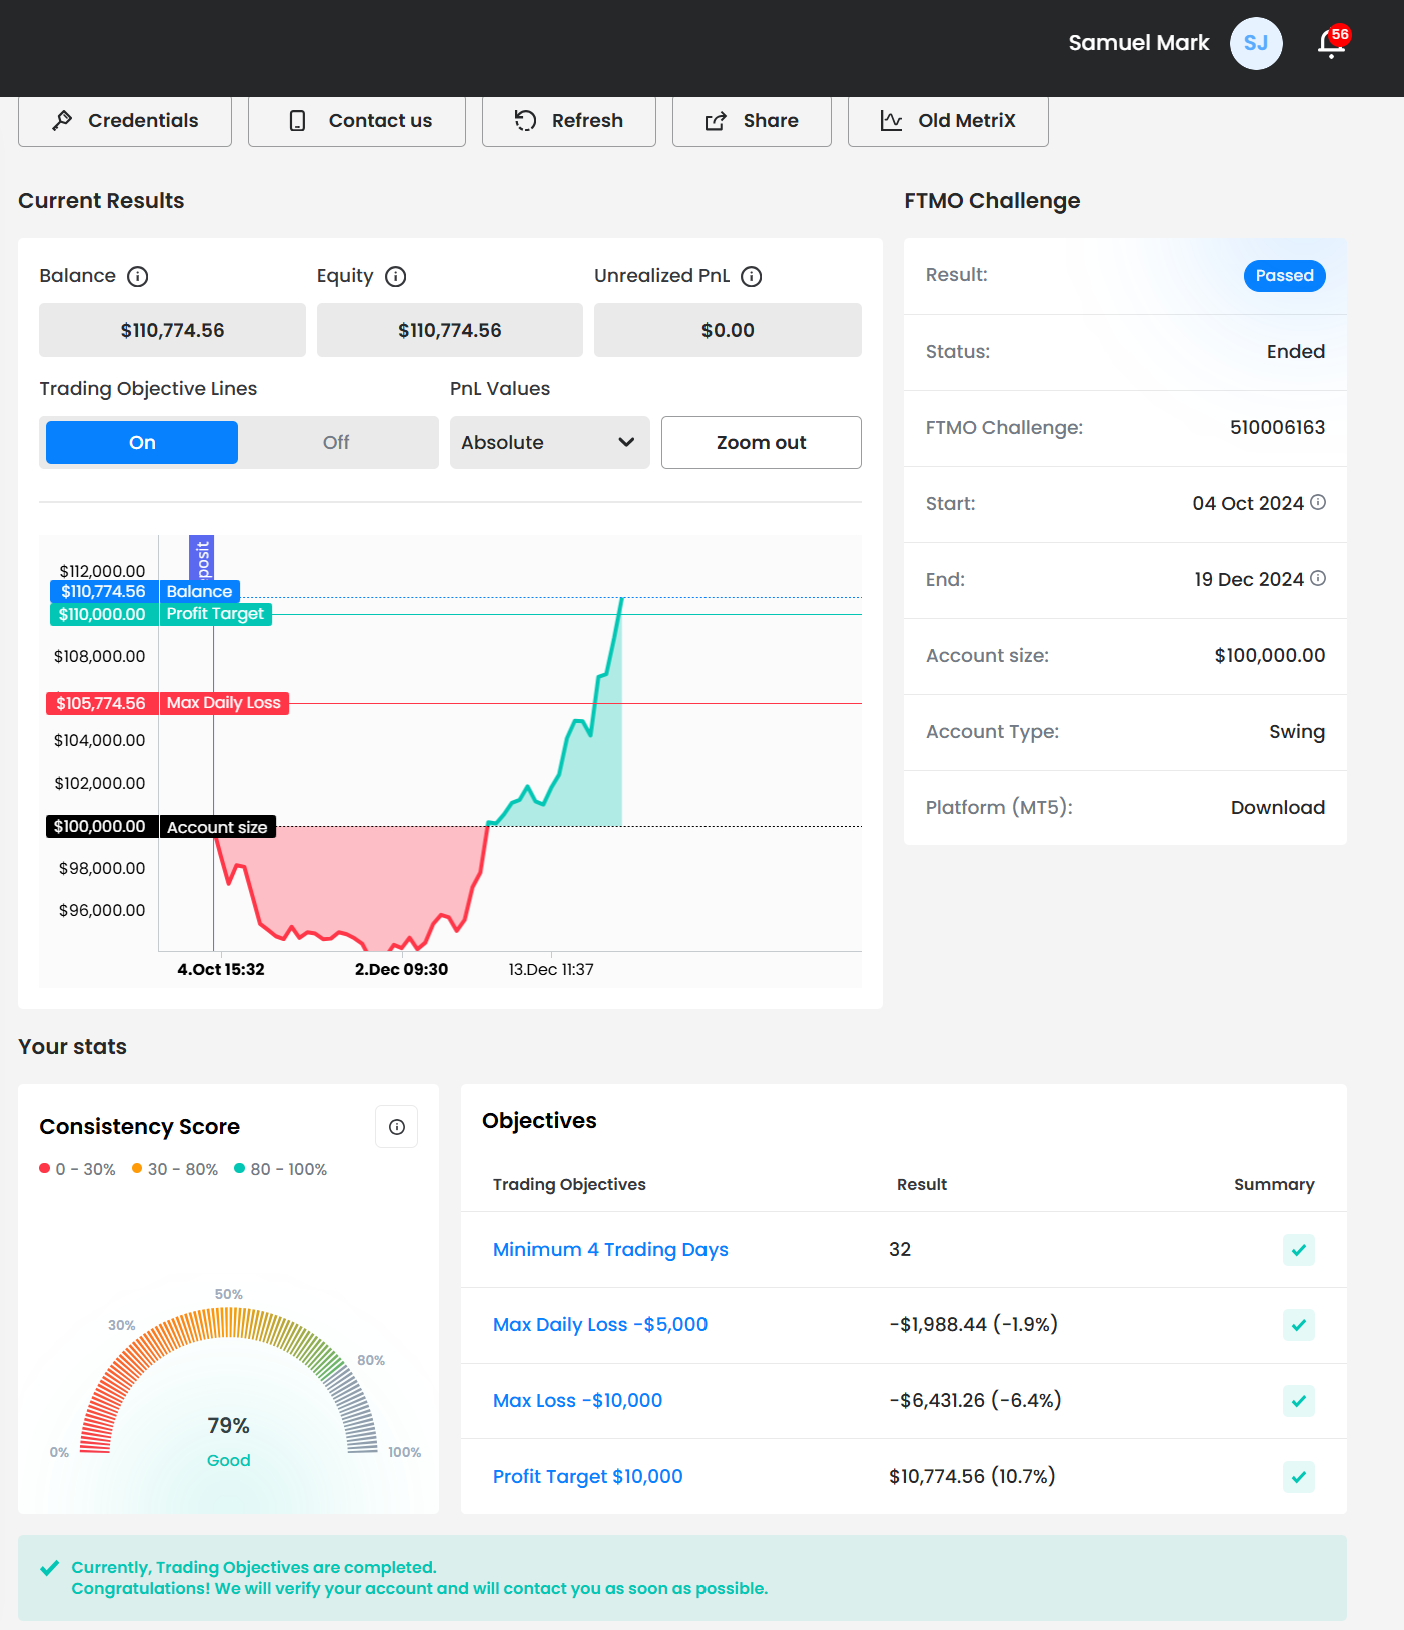Click the Equity info icon

click(x=396, y=276)
